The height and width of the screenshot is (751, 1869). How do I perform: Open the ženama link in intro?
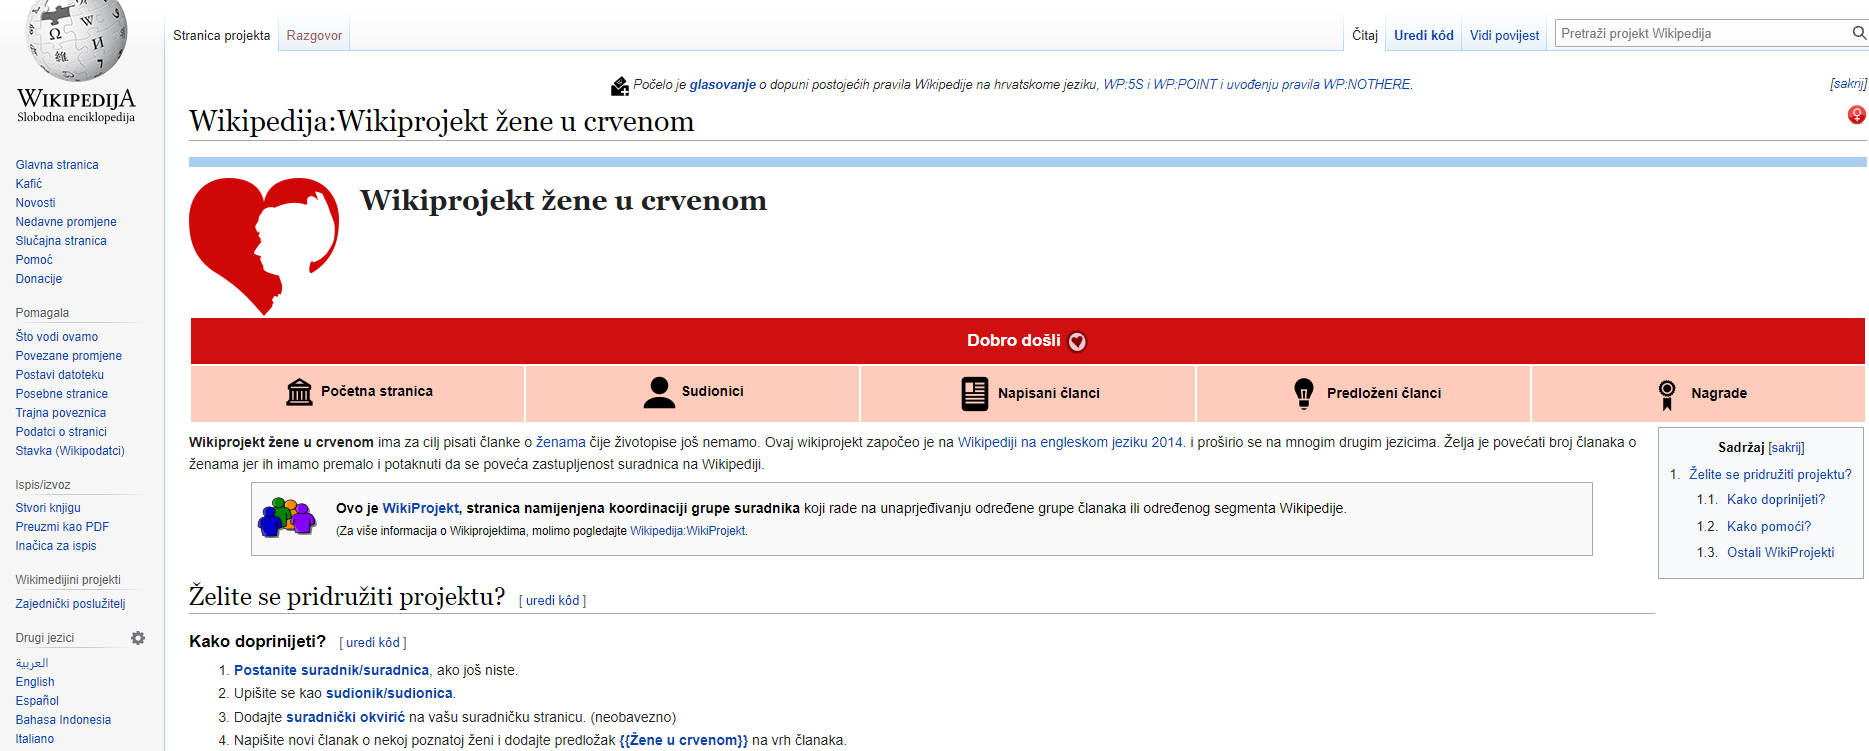pyautogui.click(x=561, y=442)
